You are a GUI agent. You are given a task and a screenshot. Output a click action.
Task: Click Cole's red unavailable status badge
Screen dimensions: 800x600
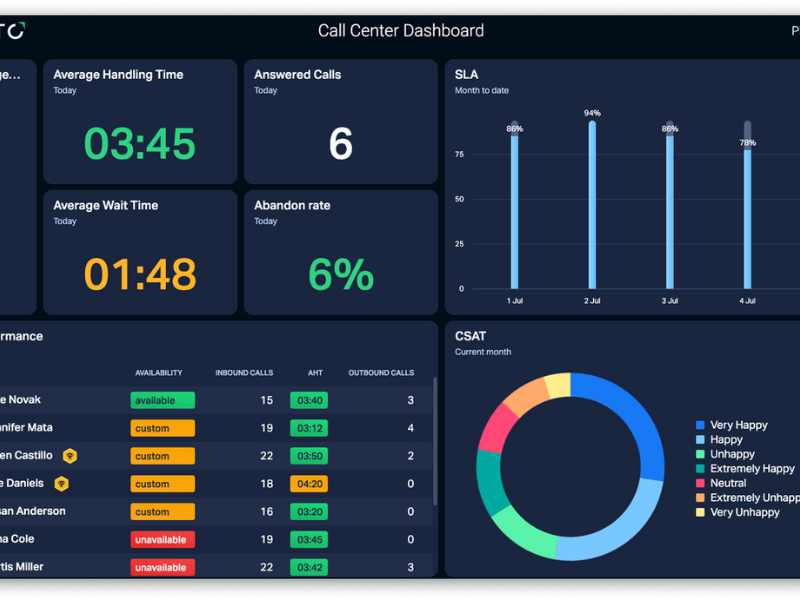tap(162, 539)
